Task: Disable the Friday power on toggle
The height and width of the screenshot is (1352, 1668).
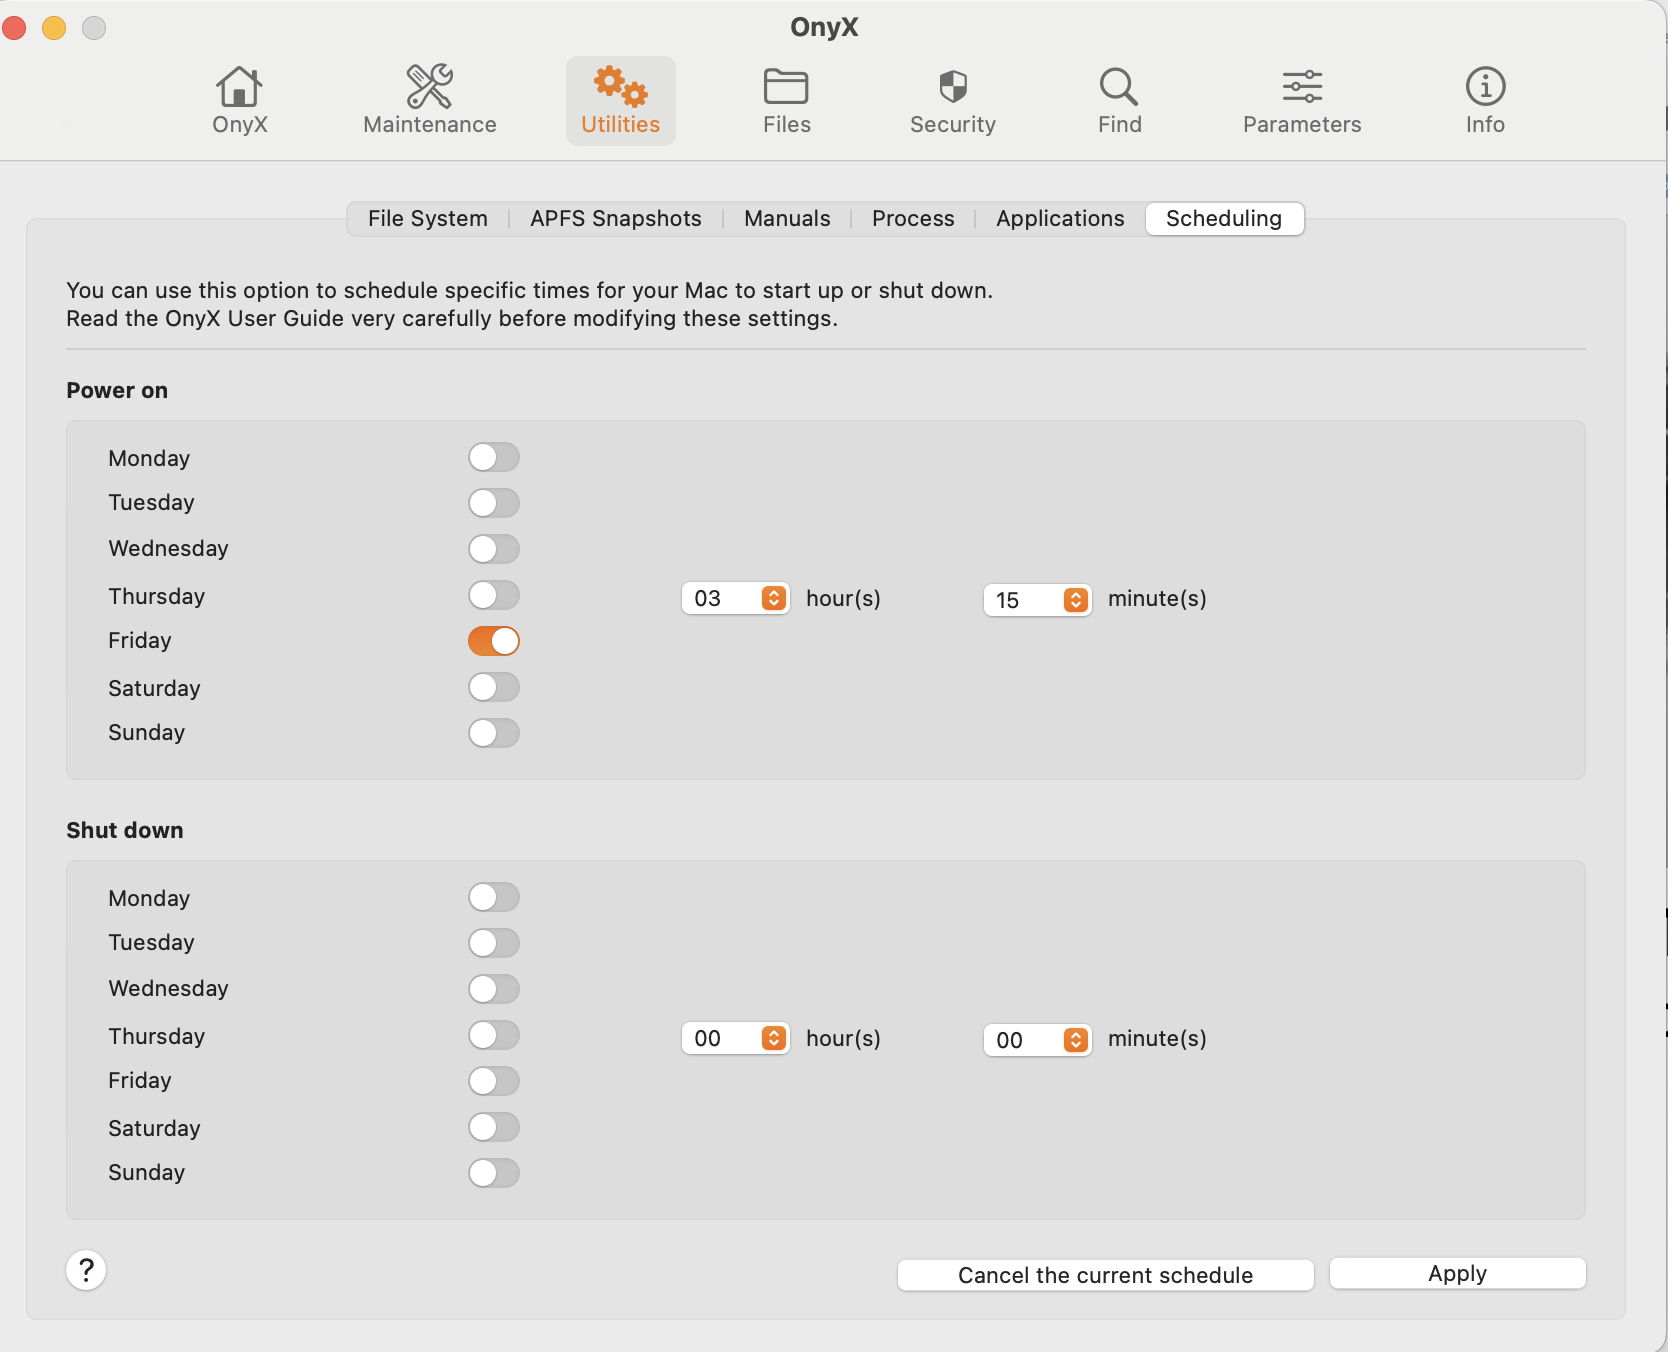Action: pyautogui.click(x=493, y=641)
